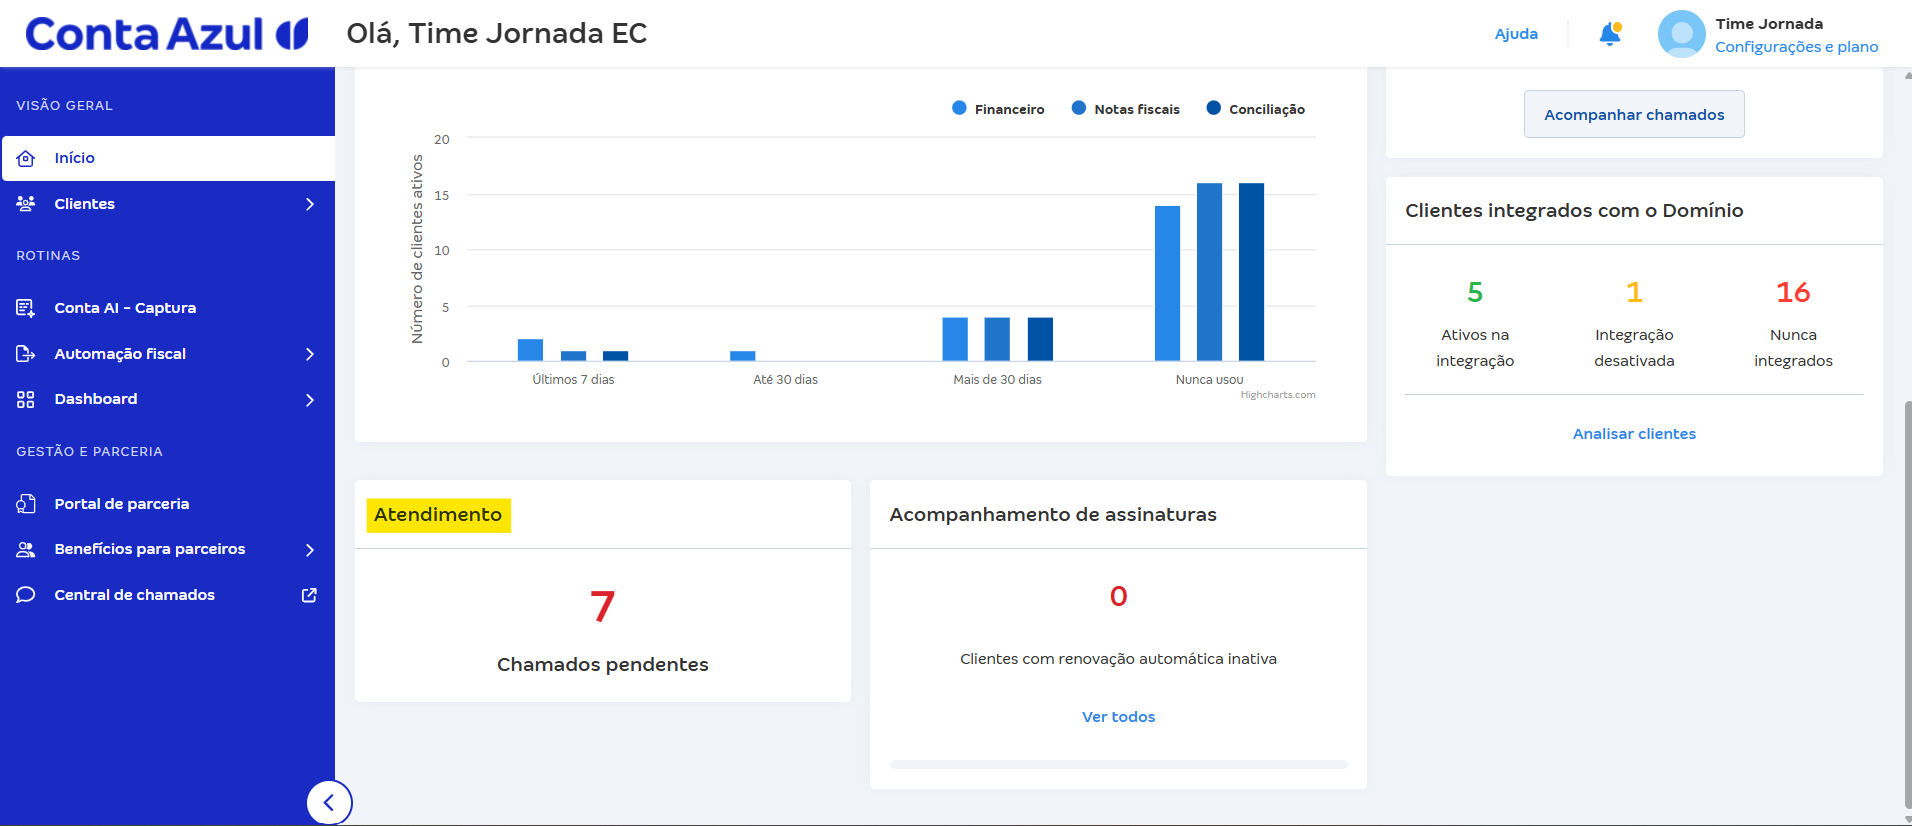This screenshot has width=1912, height=826.
Task: Click the Acompanhamento de assinaturas title
Action: click(x=1053, y=515)
